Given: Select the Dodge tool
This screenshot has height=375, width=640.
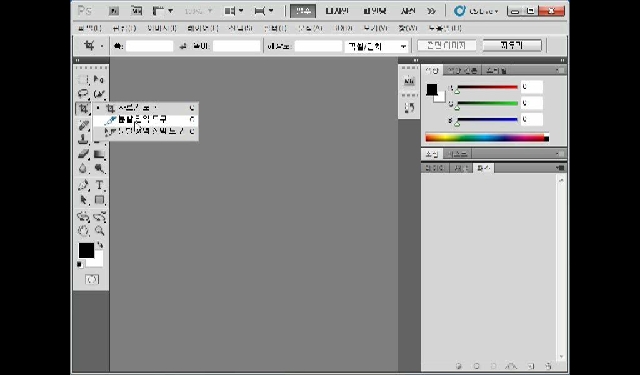Looking at the screenshot, I should click(x=99, y=168).
